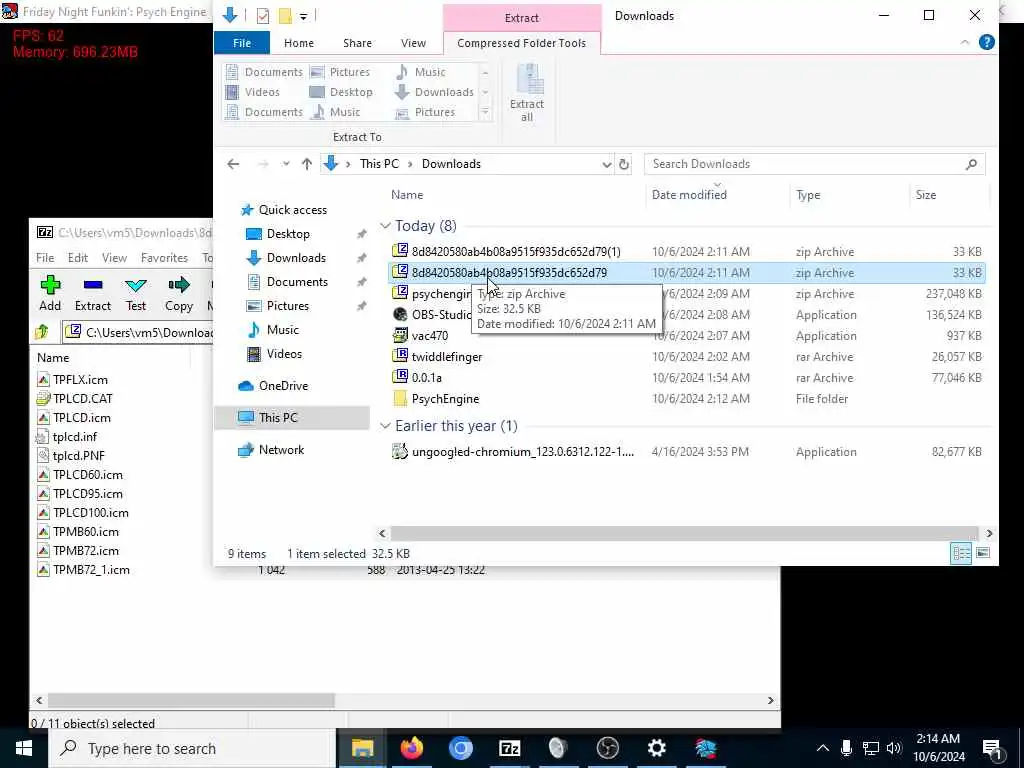1024x768 pixels.
Task: Open Settings gear on the taskbar
Action: tap(656, 748)
